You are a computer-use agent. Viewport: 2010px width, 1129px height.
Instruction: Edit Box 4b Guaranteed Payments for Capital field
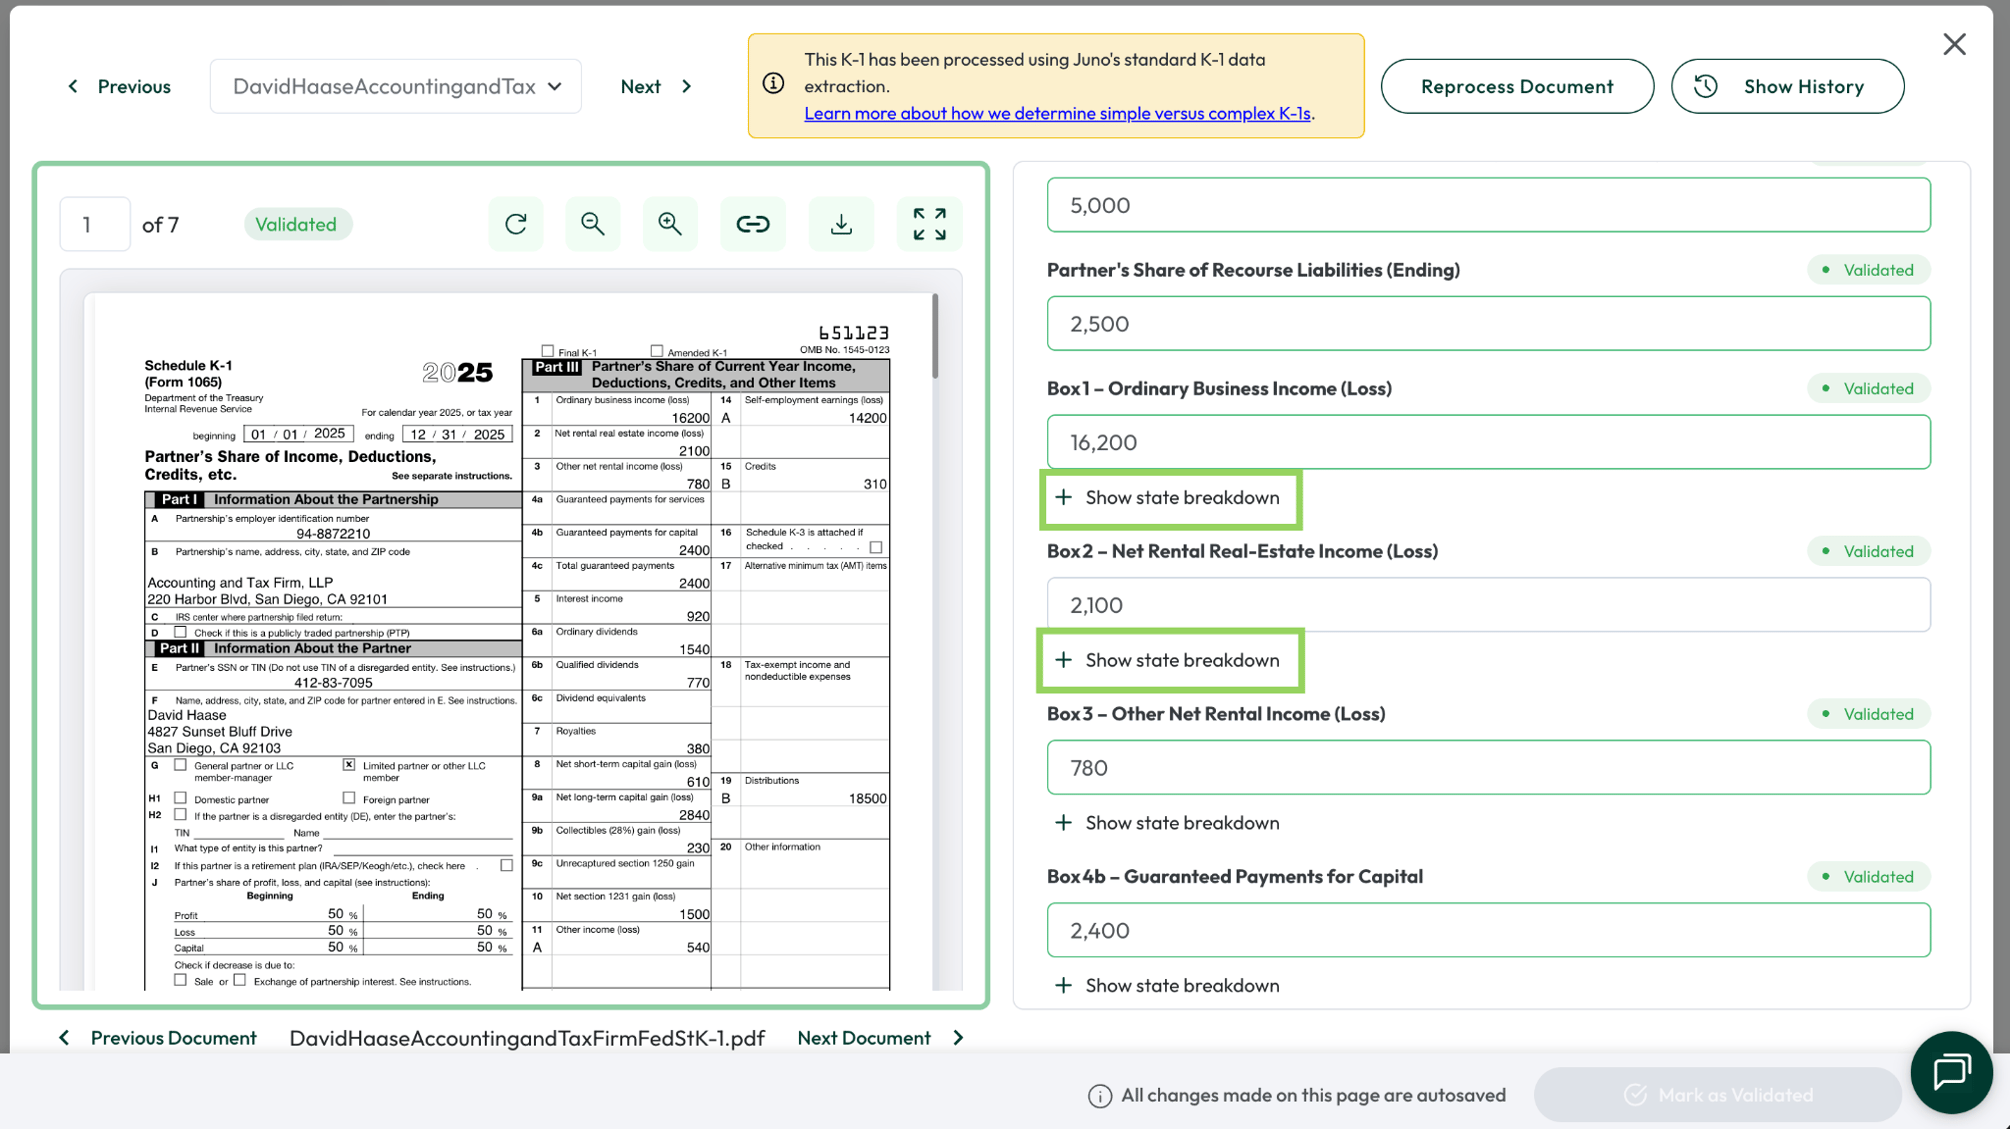[1488, 930]
